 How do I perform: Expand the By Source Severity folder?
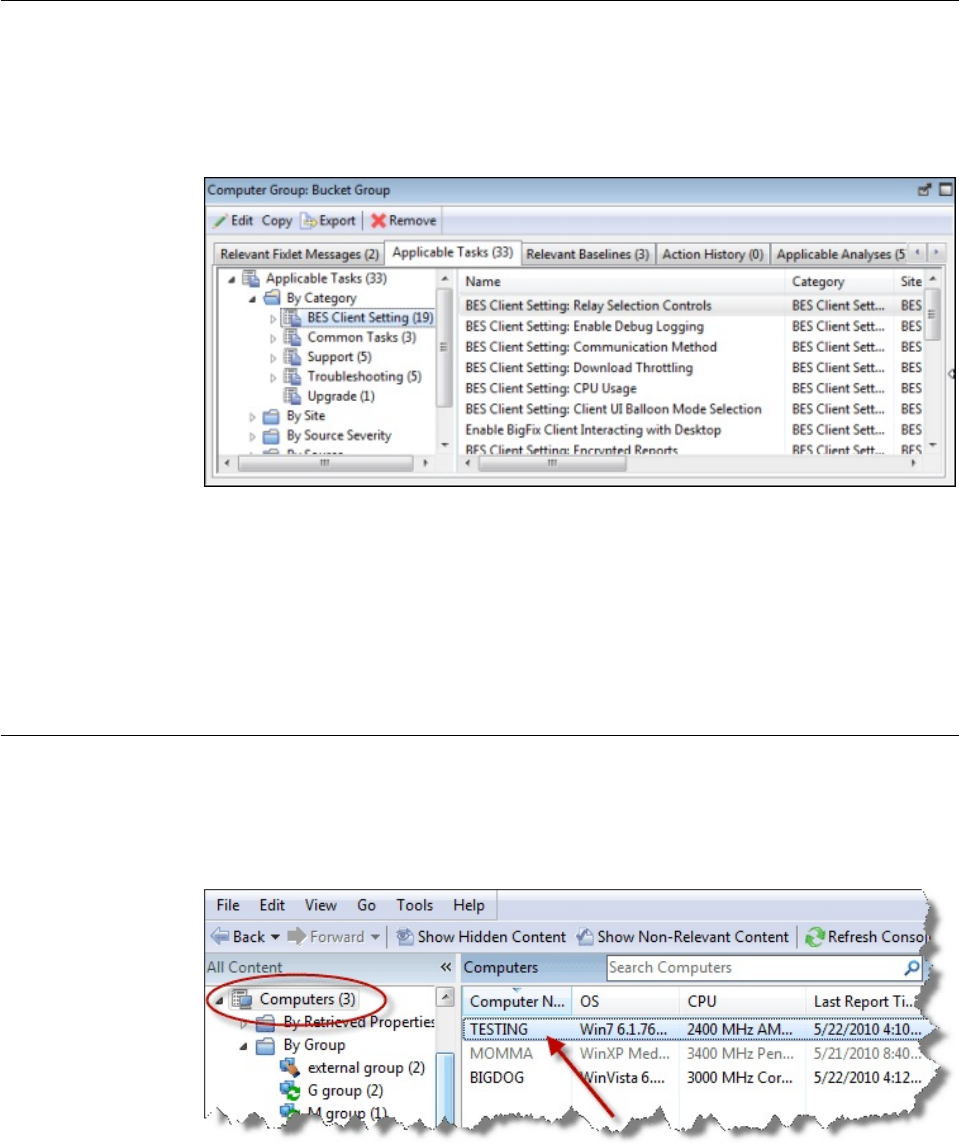(253, 437)
